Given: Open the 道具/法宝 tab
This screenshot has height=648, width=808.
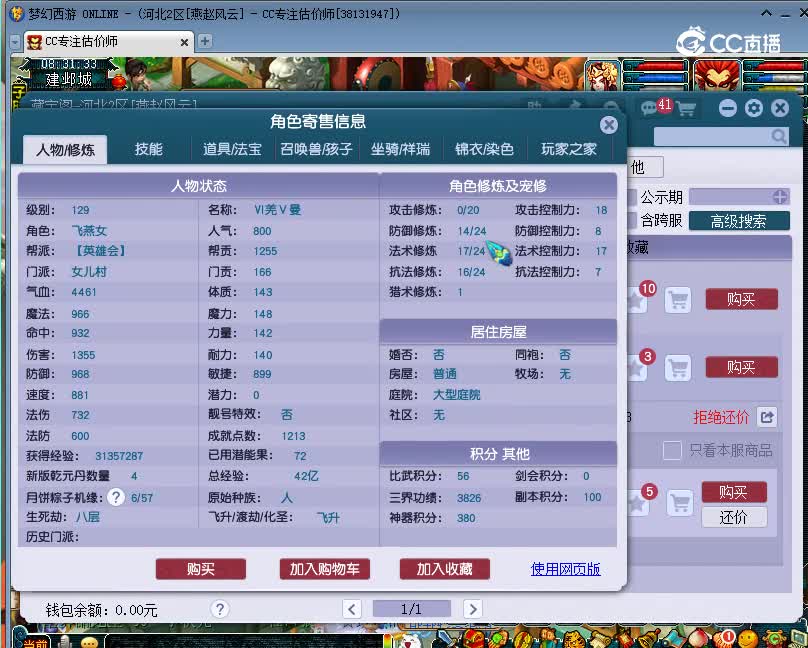Looking at the screenshot, I should (232, 149).
